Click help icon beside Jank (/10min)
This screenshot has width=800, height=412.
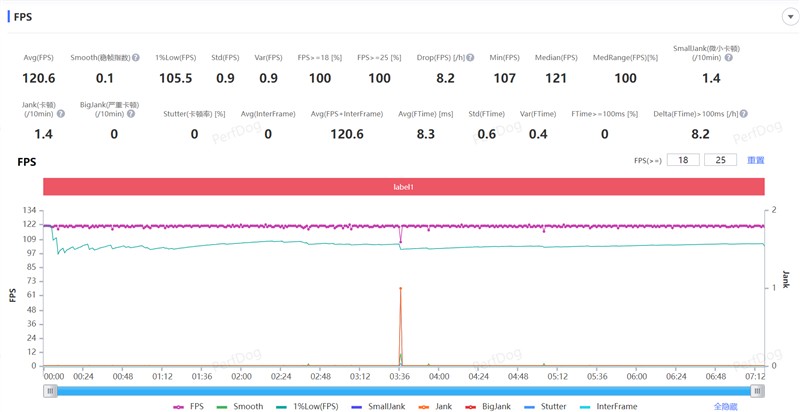[61, 114]
